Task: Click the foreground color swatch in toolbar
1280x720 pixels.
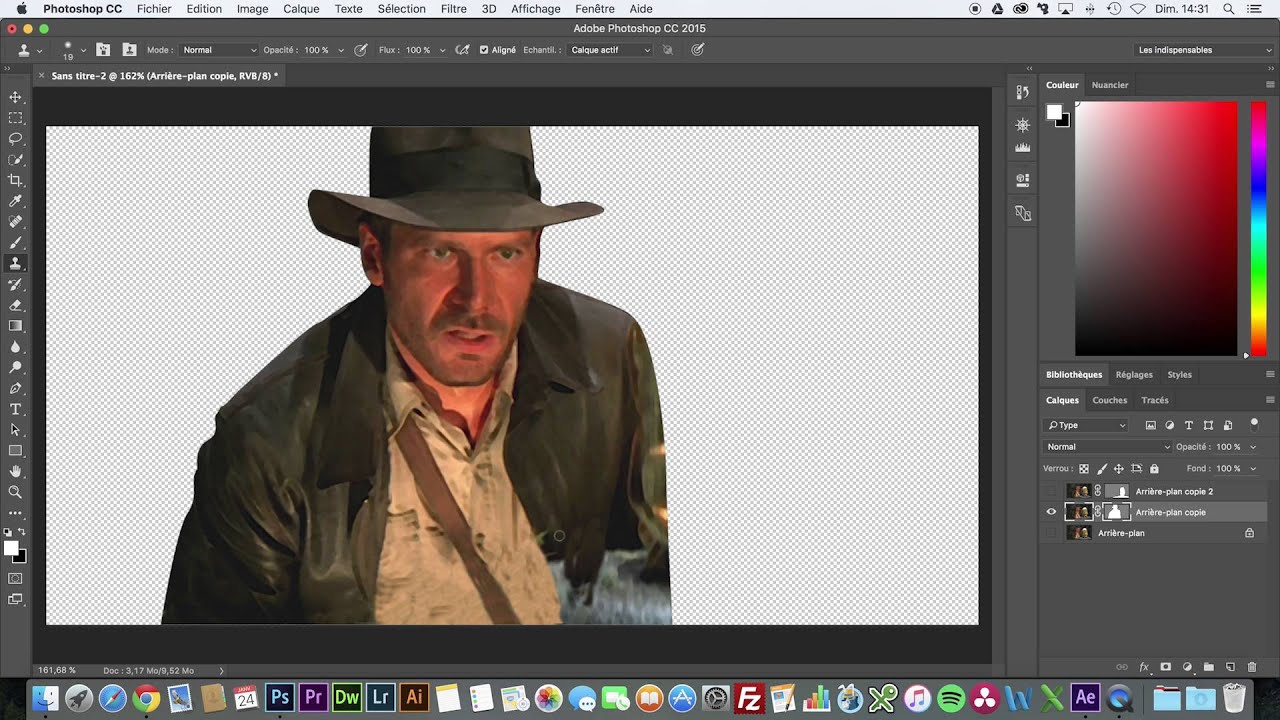Action: pos(11,548)
